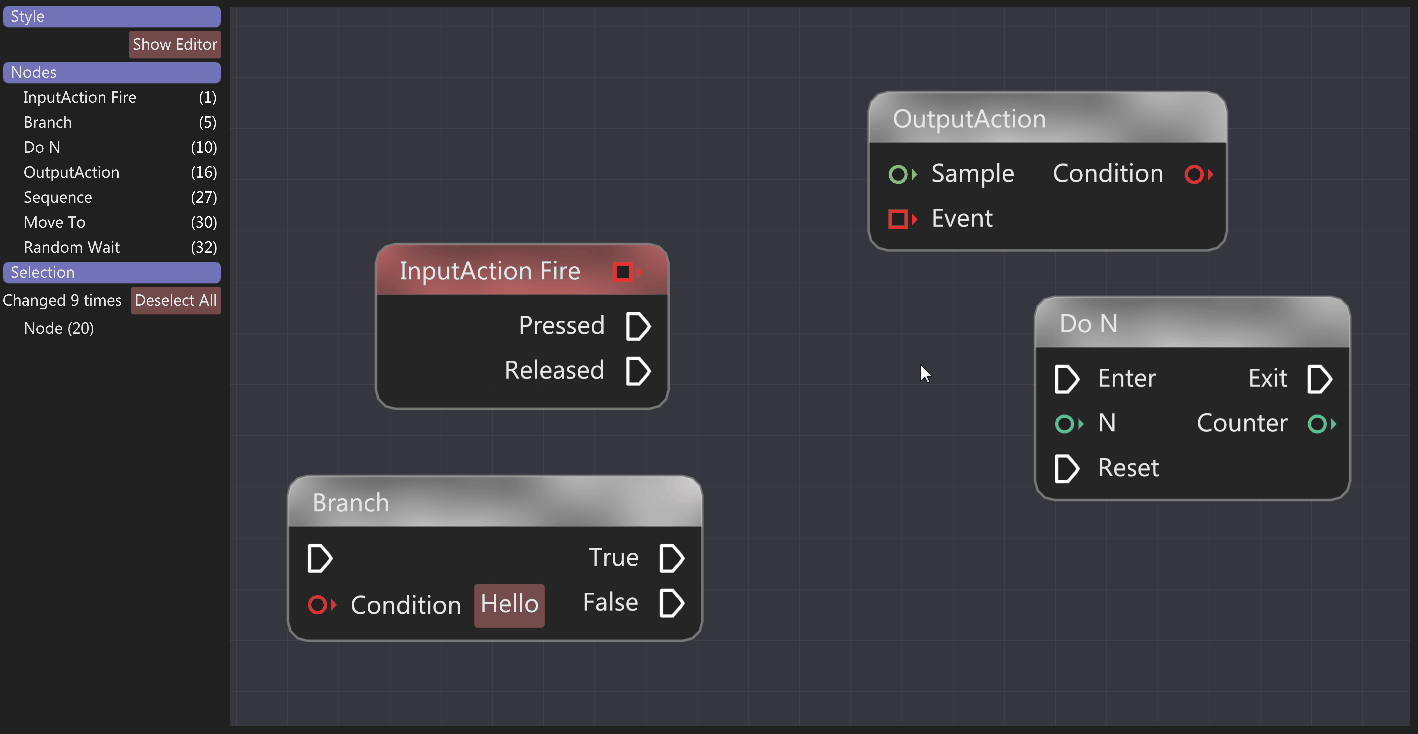This screenshot has height=734, width=1418.
Task: Click the Released output pin on InputAction Fire
Action: 638,371
